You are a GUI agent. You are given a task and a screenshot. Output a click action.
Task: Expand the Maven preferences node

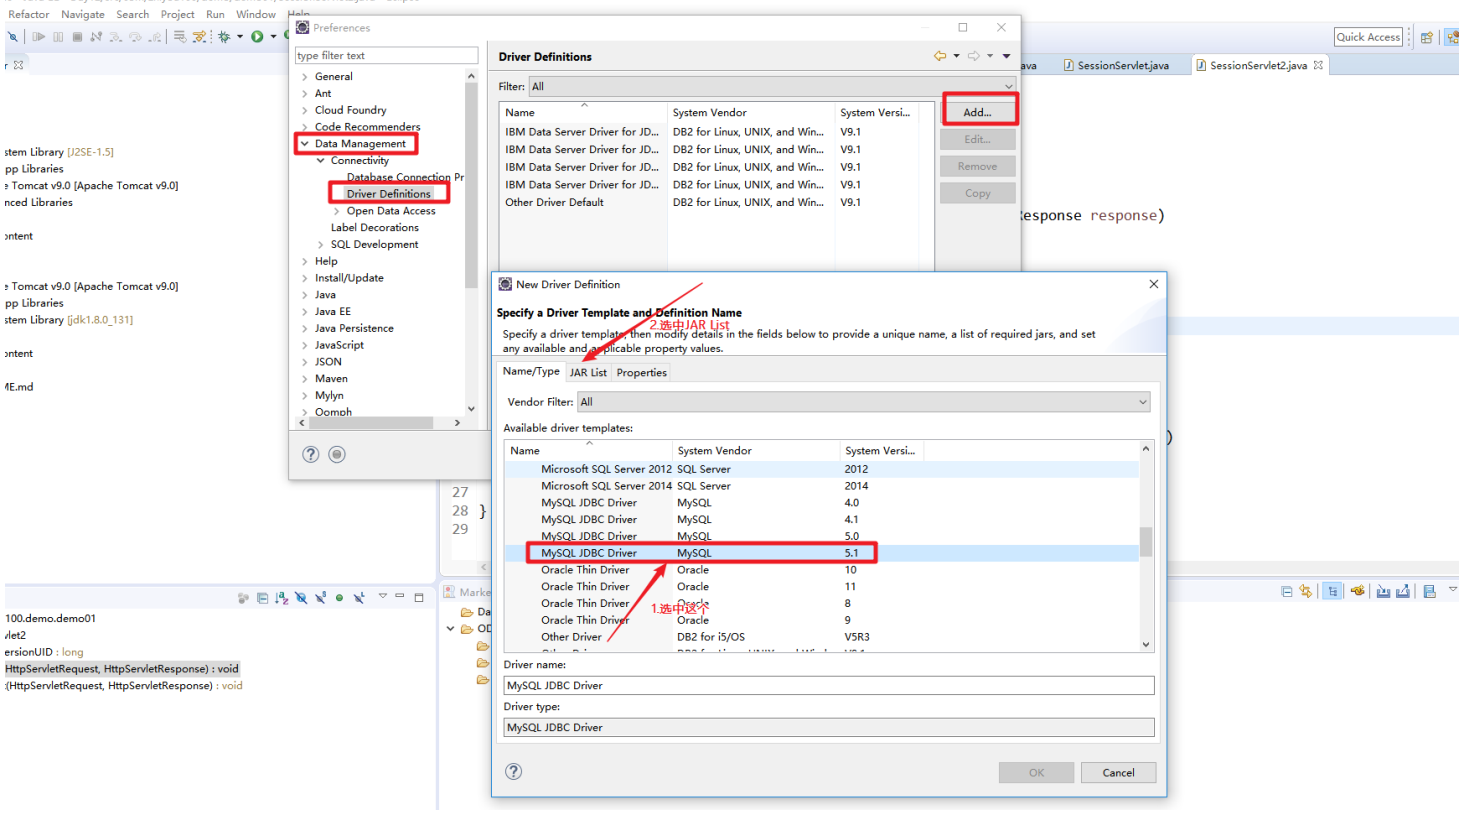pos(305,379)
